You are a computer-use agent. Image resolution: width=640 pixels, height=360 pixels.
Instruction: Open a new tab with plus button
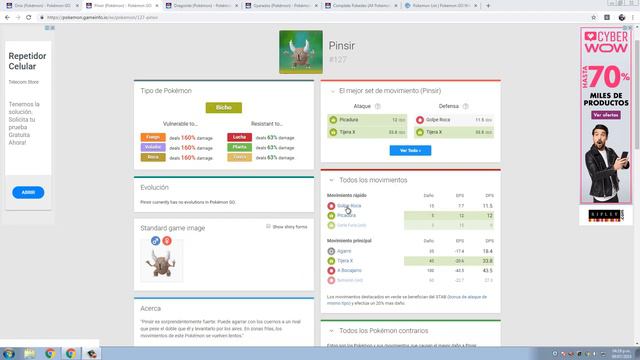pyautogui.click(x=488, y=6)
